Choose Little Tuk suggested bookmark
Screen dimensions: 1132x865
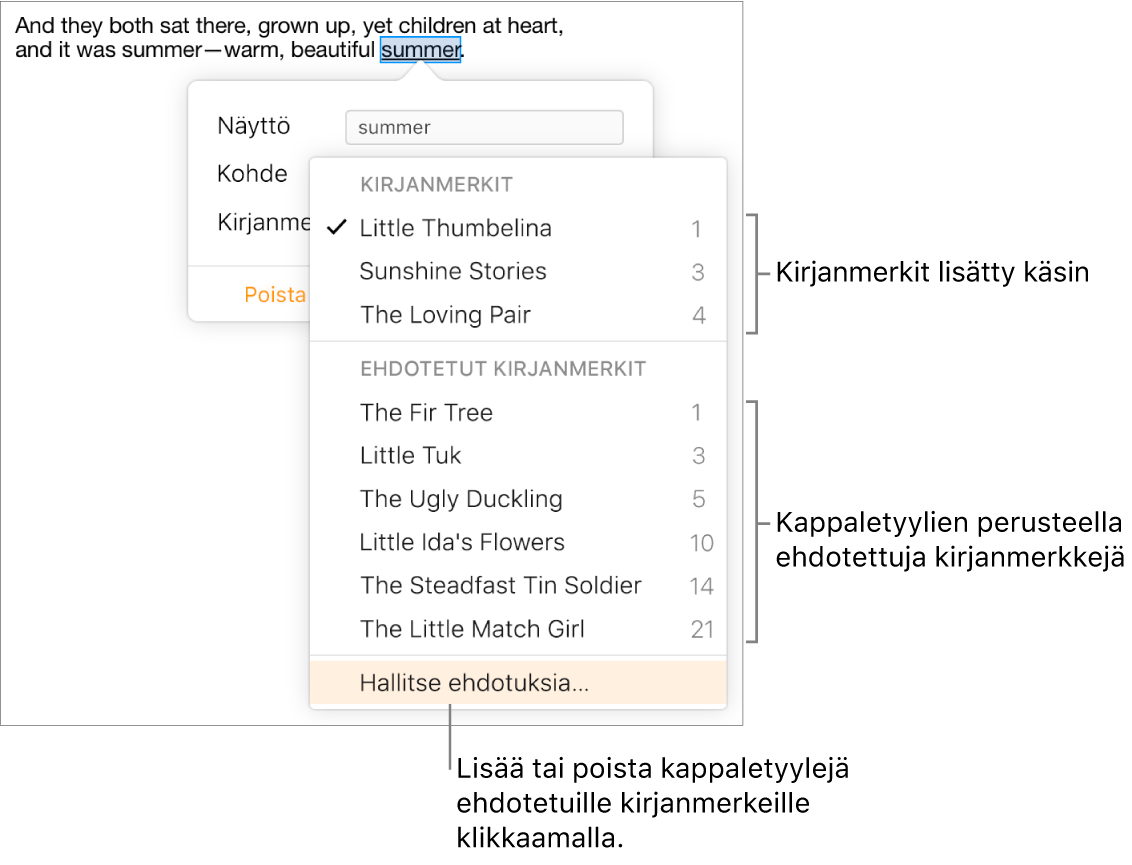click(x=410, y=456)
